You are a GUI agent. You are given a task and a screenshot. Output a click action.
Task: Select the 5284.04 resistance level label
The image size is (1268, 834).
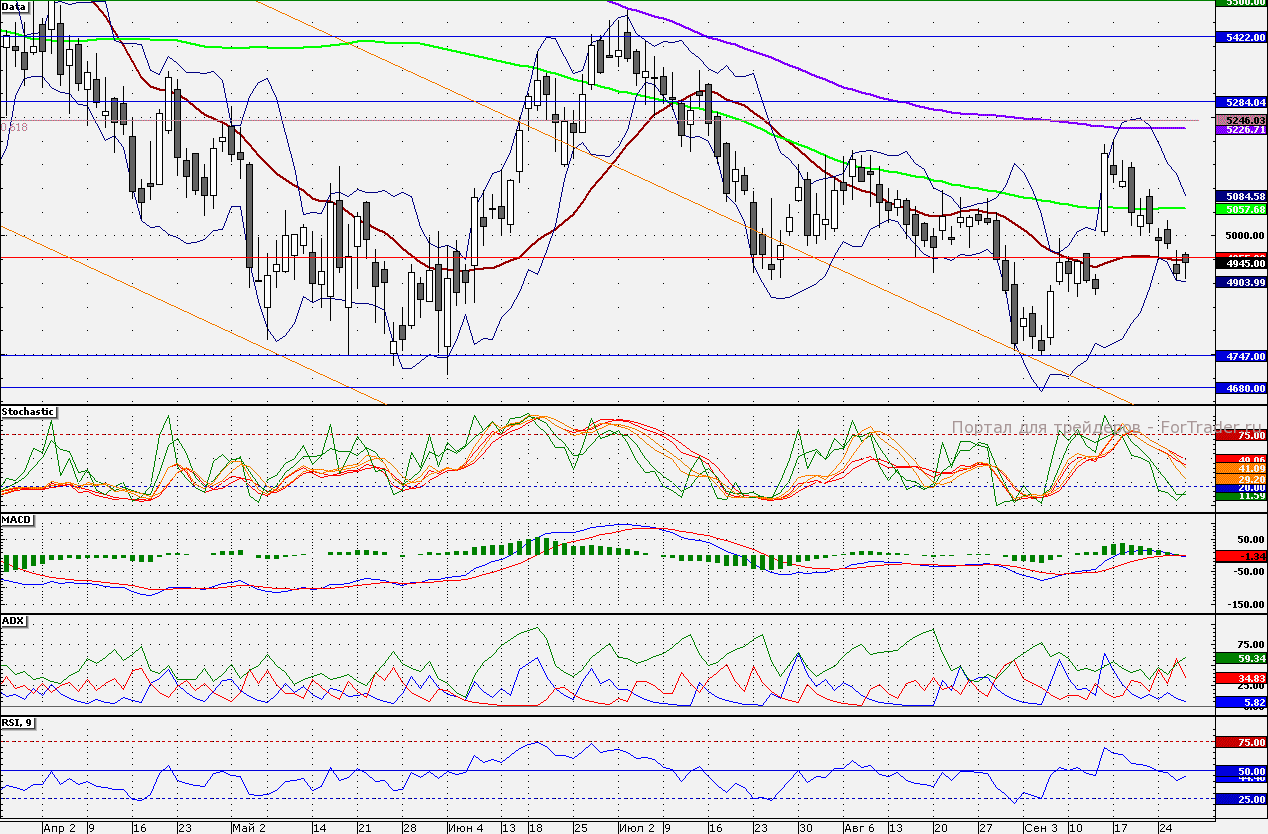(1240, 102)
